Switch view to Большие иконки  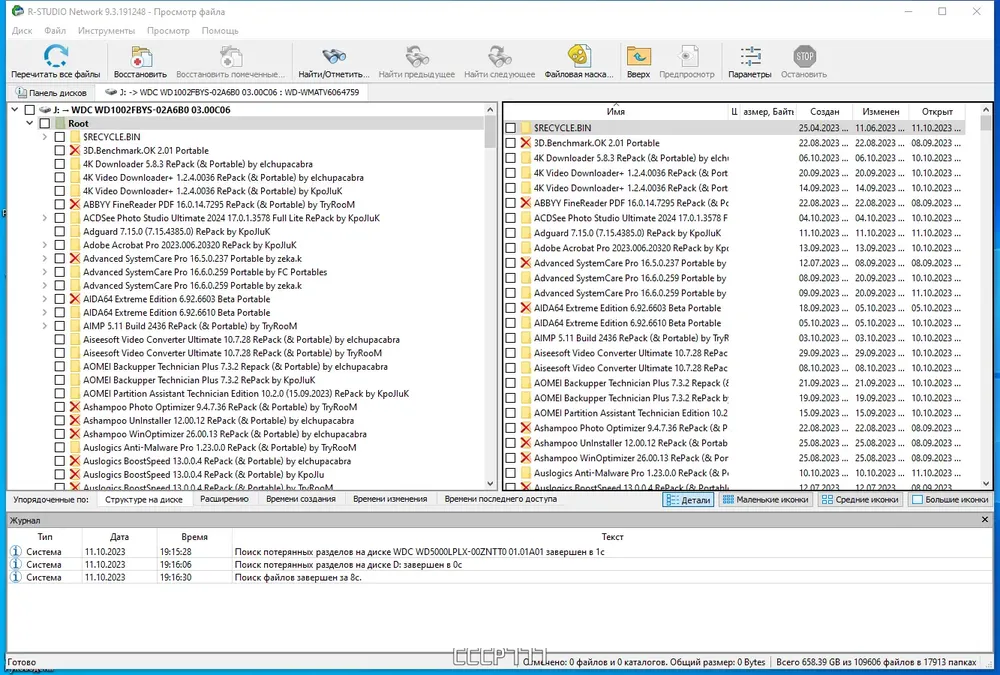click(949, 500)
